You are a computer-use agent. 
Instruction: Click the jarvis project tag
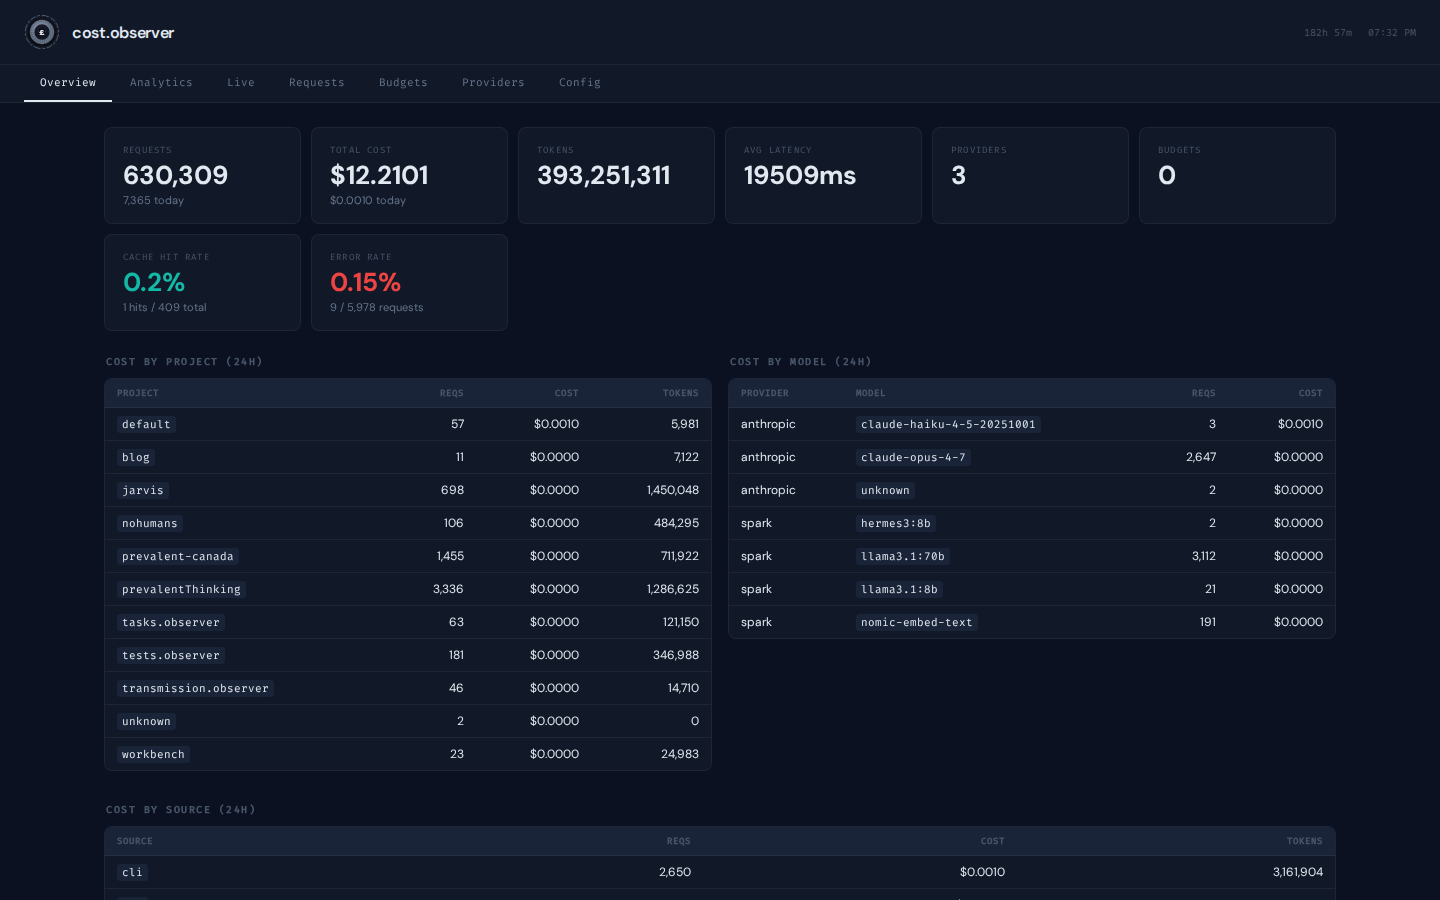click(143, 490)
